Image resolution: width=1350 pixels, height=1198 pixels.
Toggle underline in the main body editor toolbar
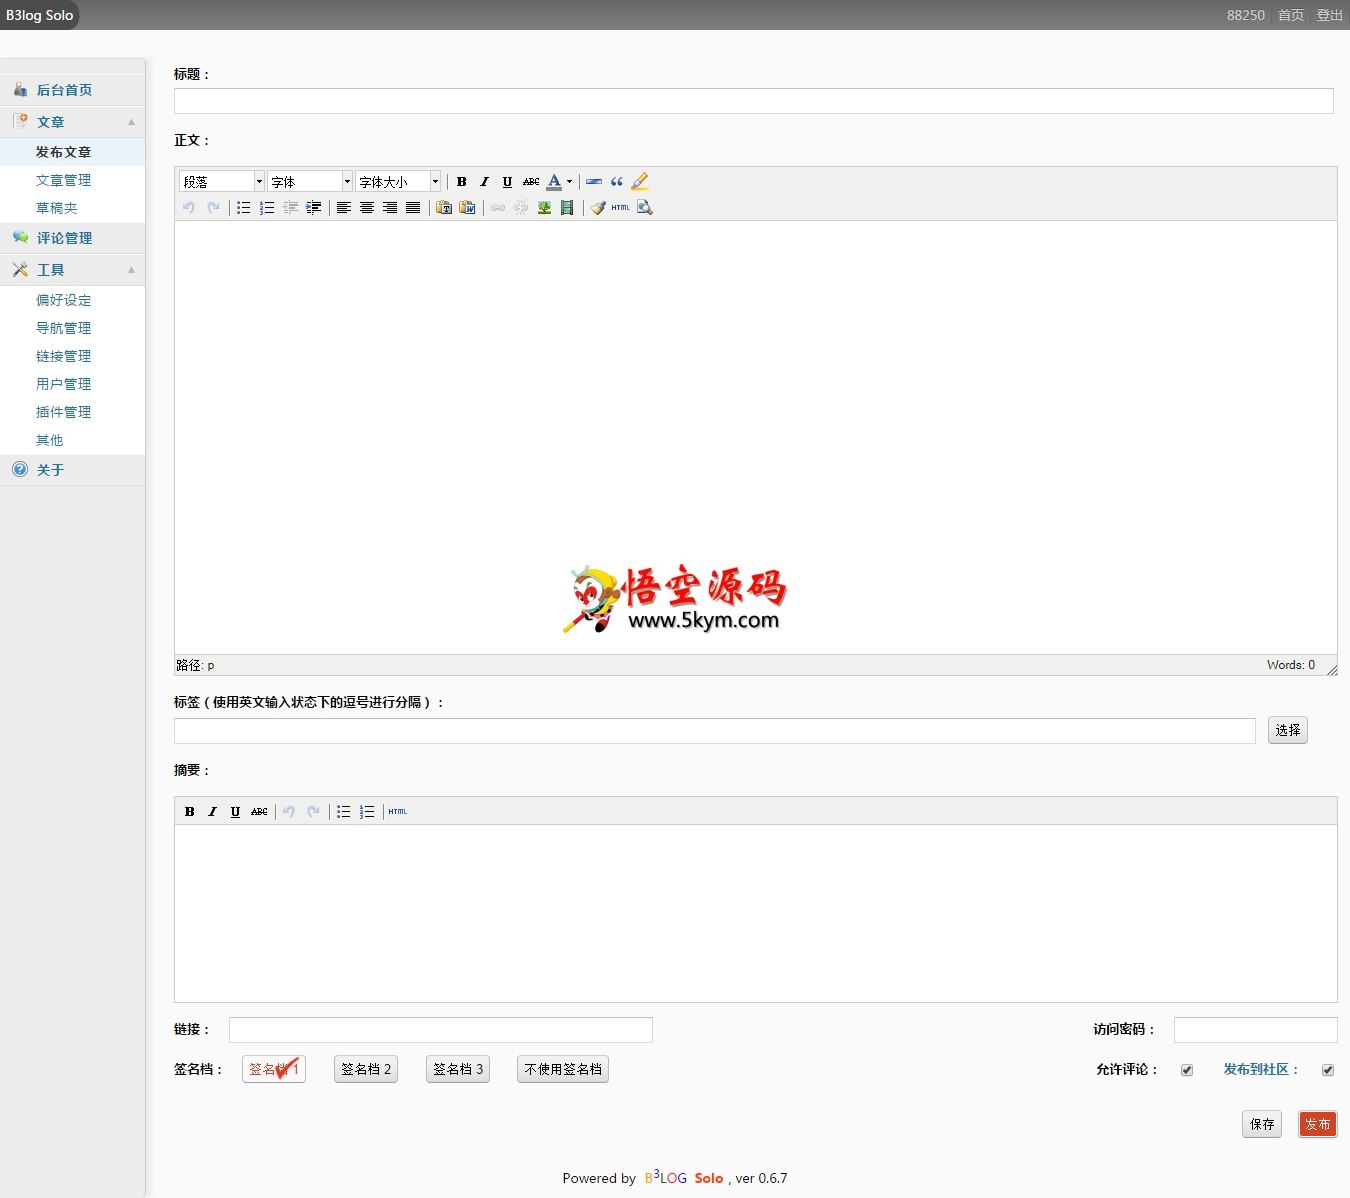(x=507, y=181)
